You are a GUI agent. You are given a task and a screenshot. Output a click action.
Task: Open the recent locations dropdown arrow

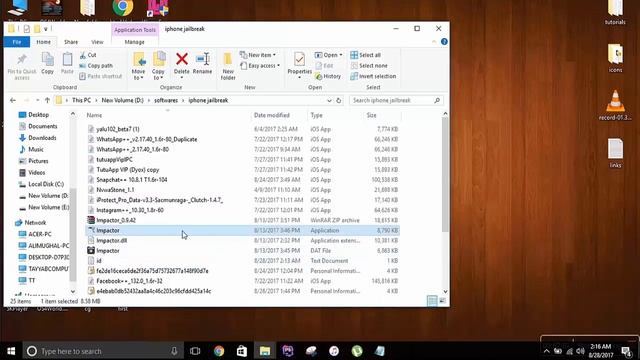click(37, 100)
